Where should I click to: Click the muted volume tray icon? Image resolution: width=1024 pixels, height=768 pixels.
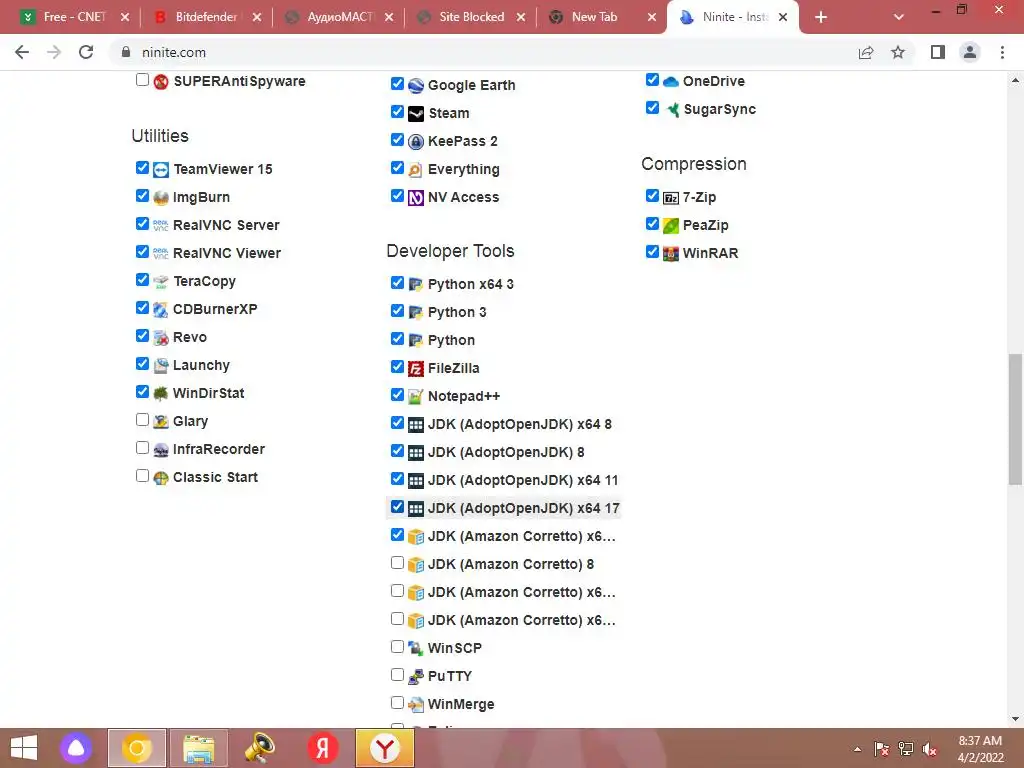[x=930, y=749]
